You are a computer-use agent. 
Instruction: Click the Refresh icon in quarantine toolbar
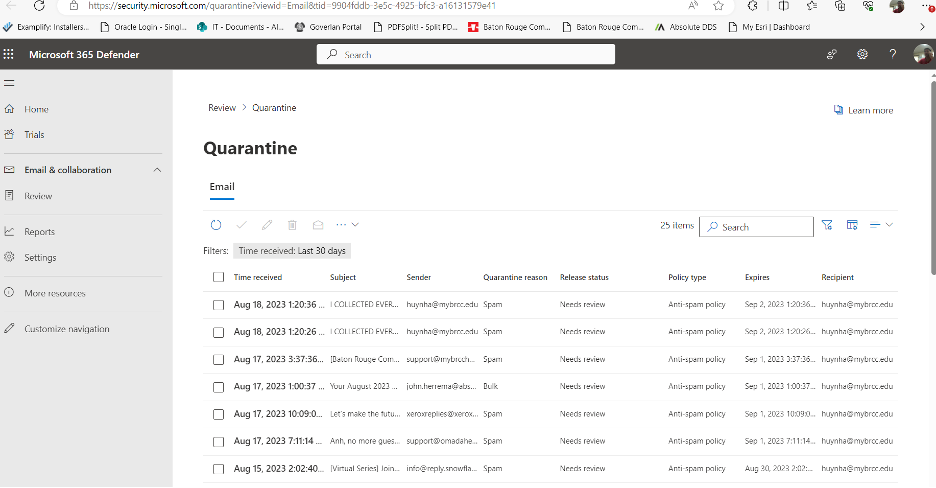tap(215, 226)
